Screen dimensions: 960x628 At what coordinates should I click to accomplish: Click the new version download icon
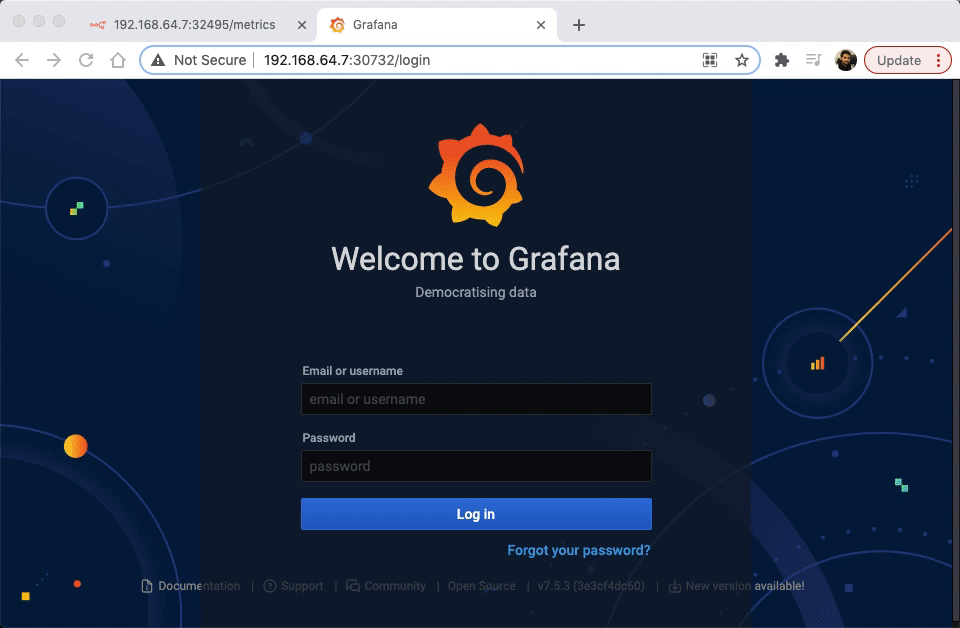(675, 587)
